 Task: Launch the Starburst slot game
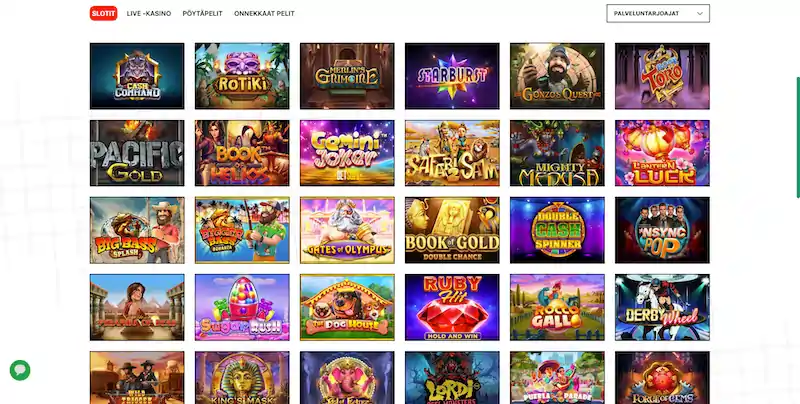point(452,76)
